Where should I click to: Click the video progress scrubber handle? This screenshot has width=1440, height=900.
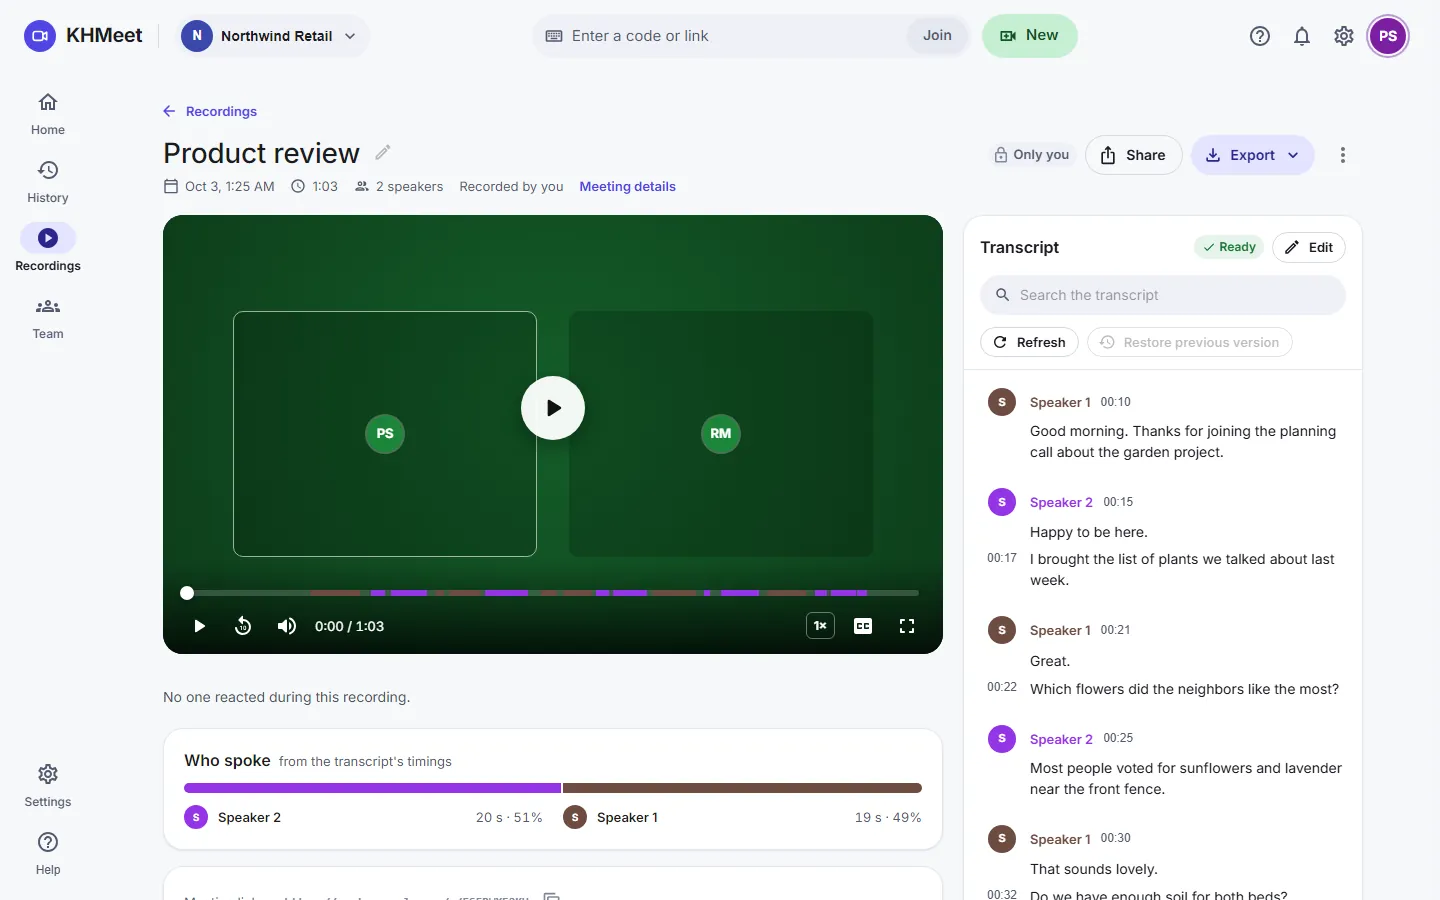click(187, 593)
